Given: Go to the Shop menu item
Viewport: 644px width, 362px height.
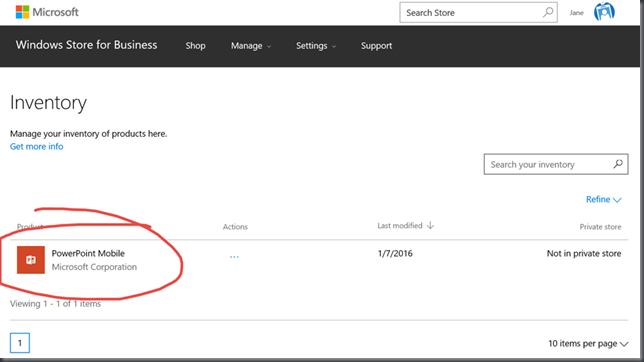Looking at the screenshot, I should click(196, 46).
